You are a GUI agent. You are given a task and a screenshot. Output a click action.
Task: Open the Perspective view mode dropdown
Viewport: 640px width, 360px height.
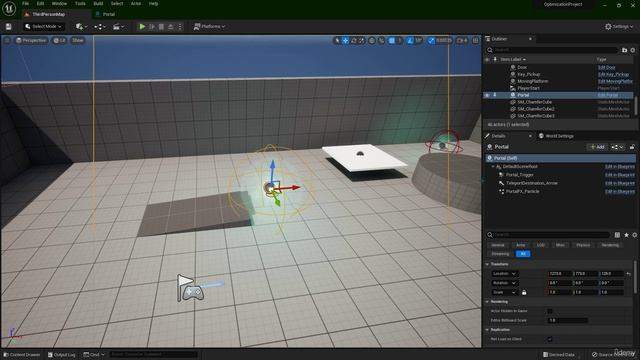pos(31,40)
